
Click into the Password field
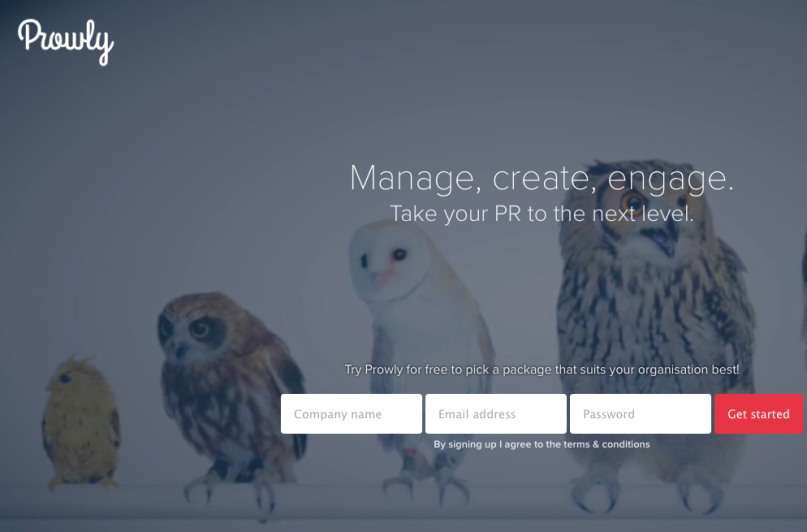(x=641, y=414)
